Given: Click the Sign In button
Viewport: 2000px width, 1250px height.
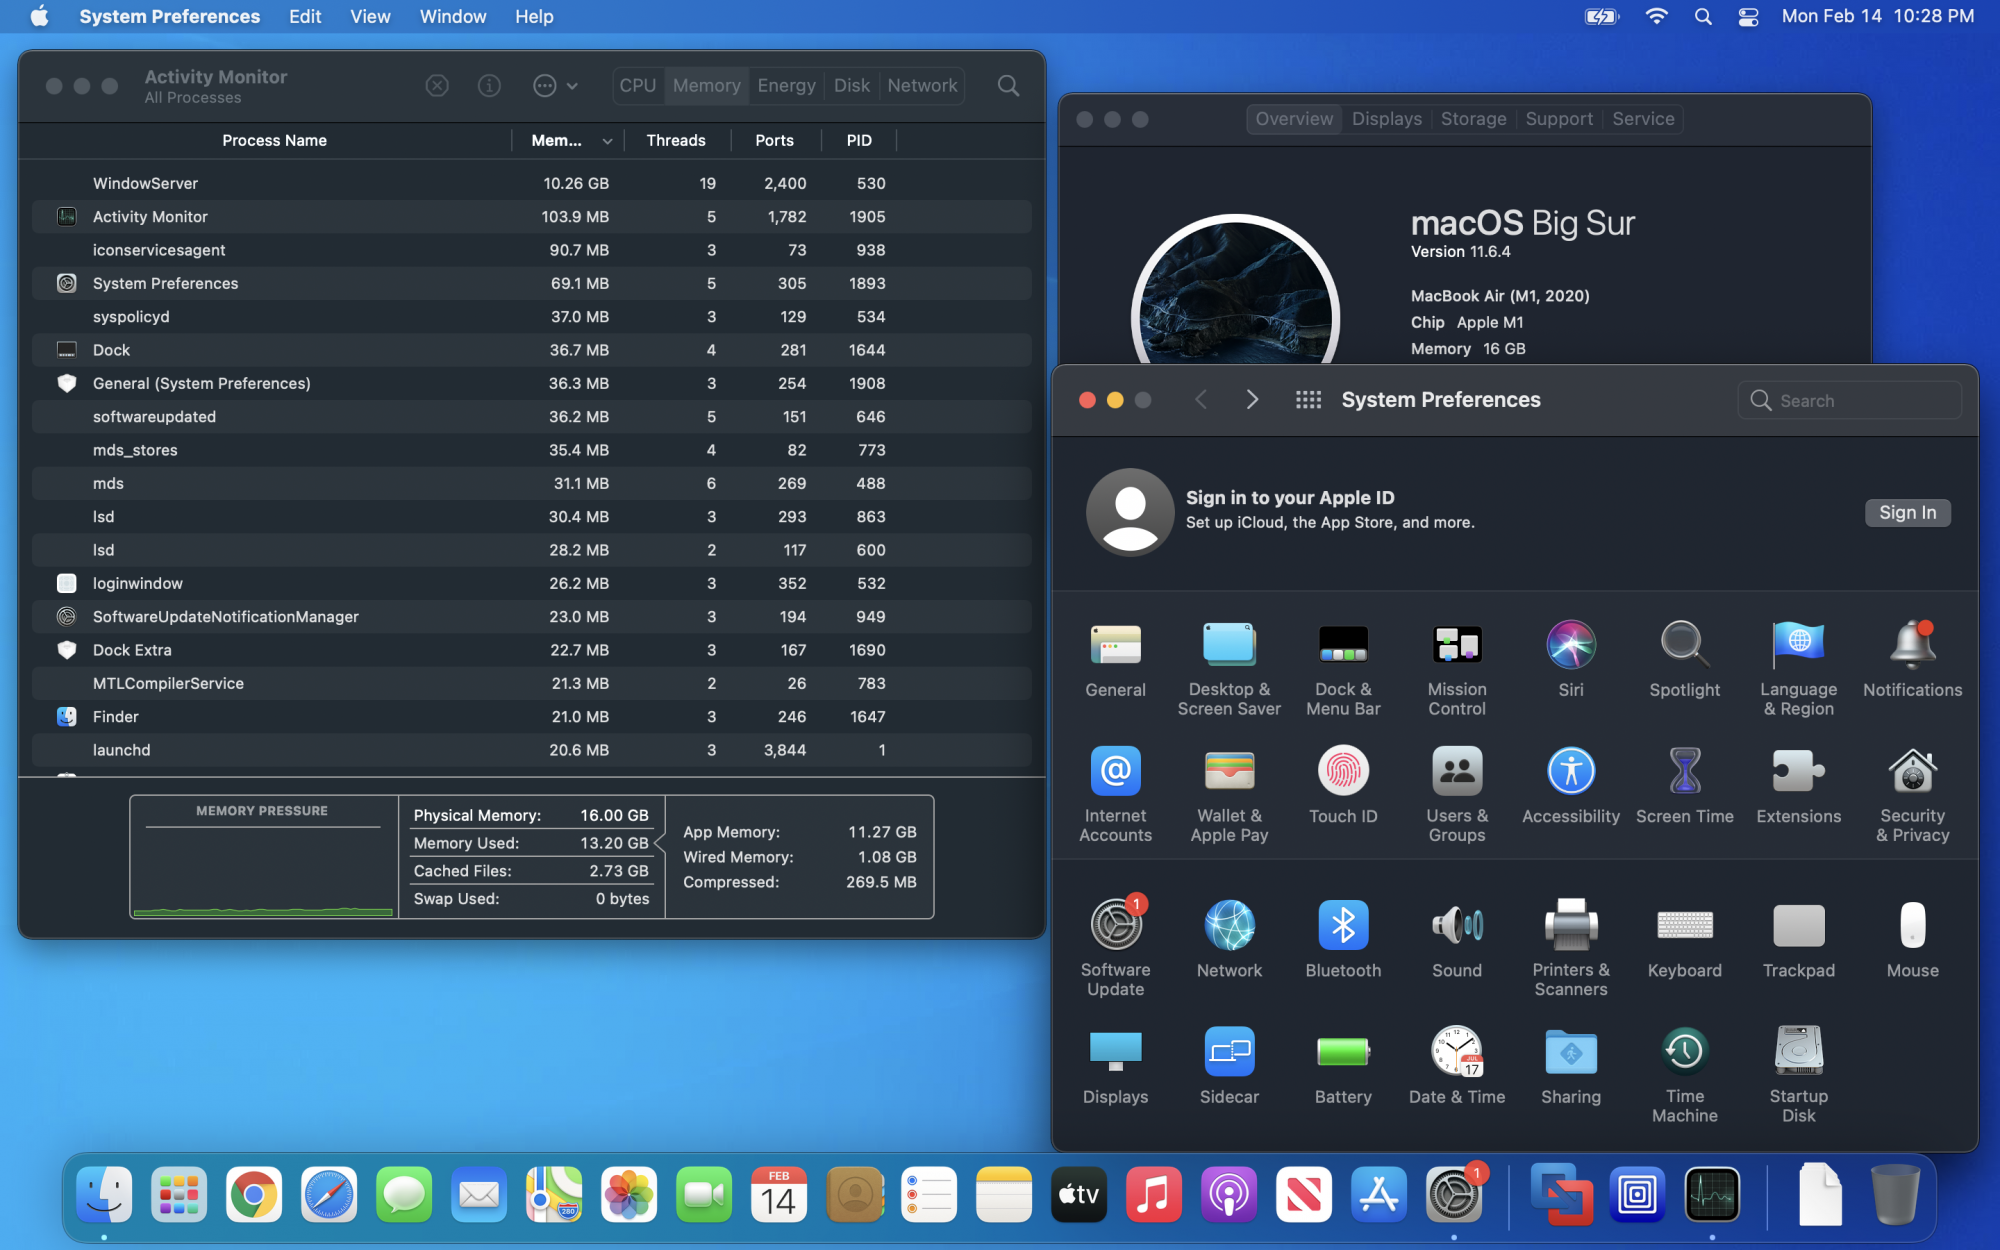Looking at the screenshot, I should (x=1906, y=513).
